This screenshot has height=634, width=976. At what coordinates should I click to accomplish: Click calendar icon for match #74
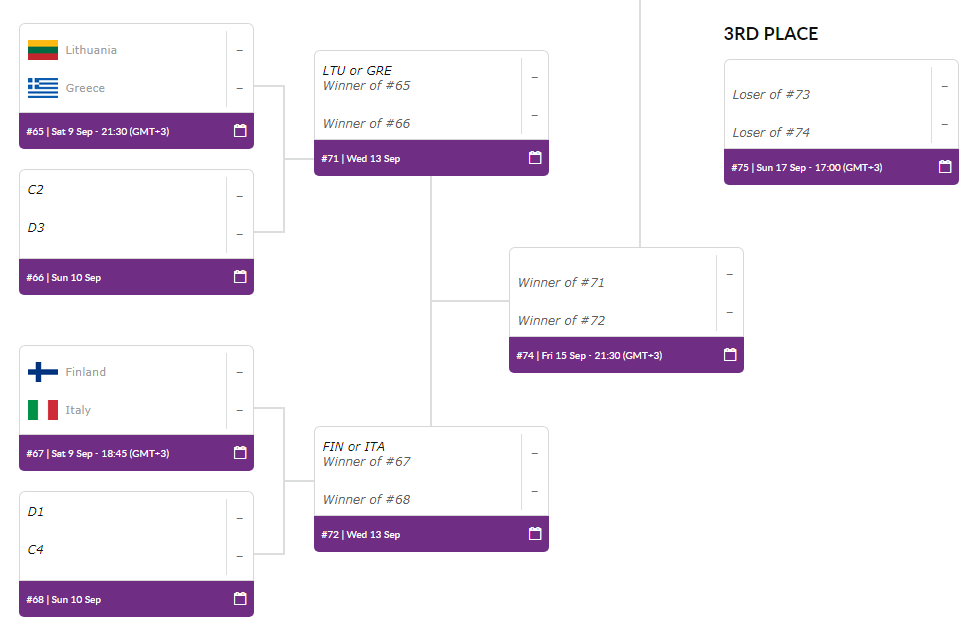click(x=730, y=355)
